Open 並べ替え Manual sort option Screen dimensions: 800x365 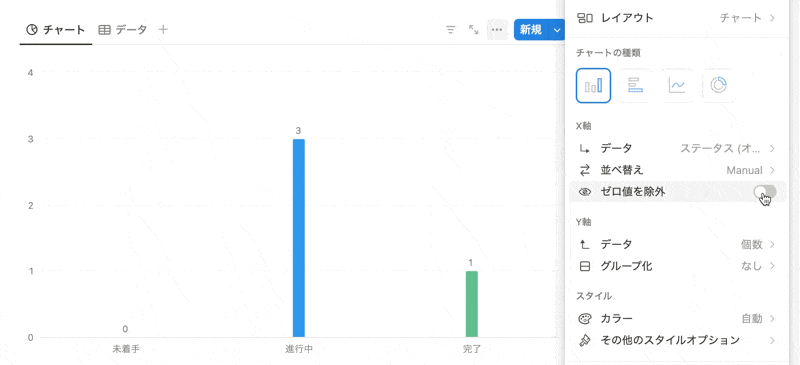tap(677, 170)
